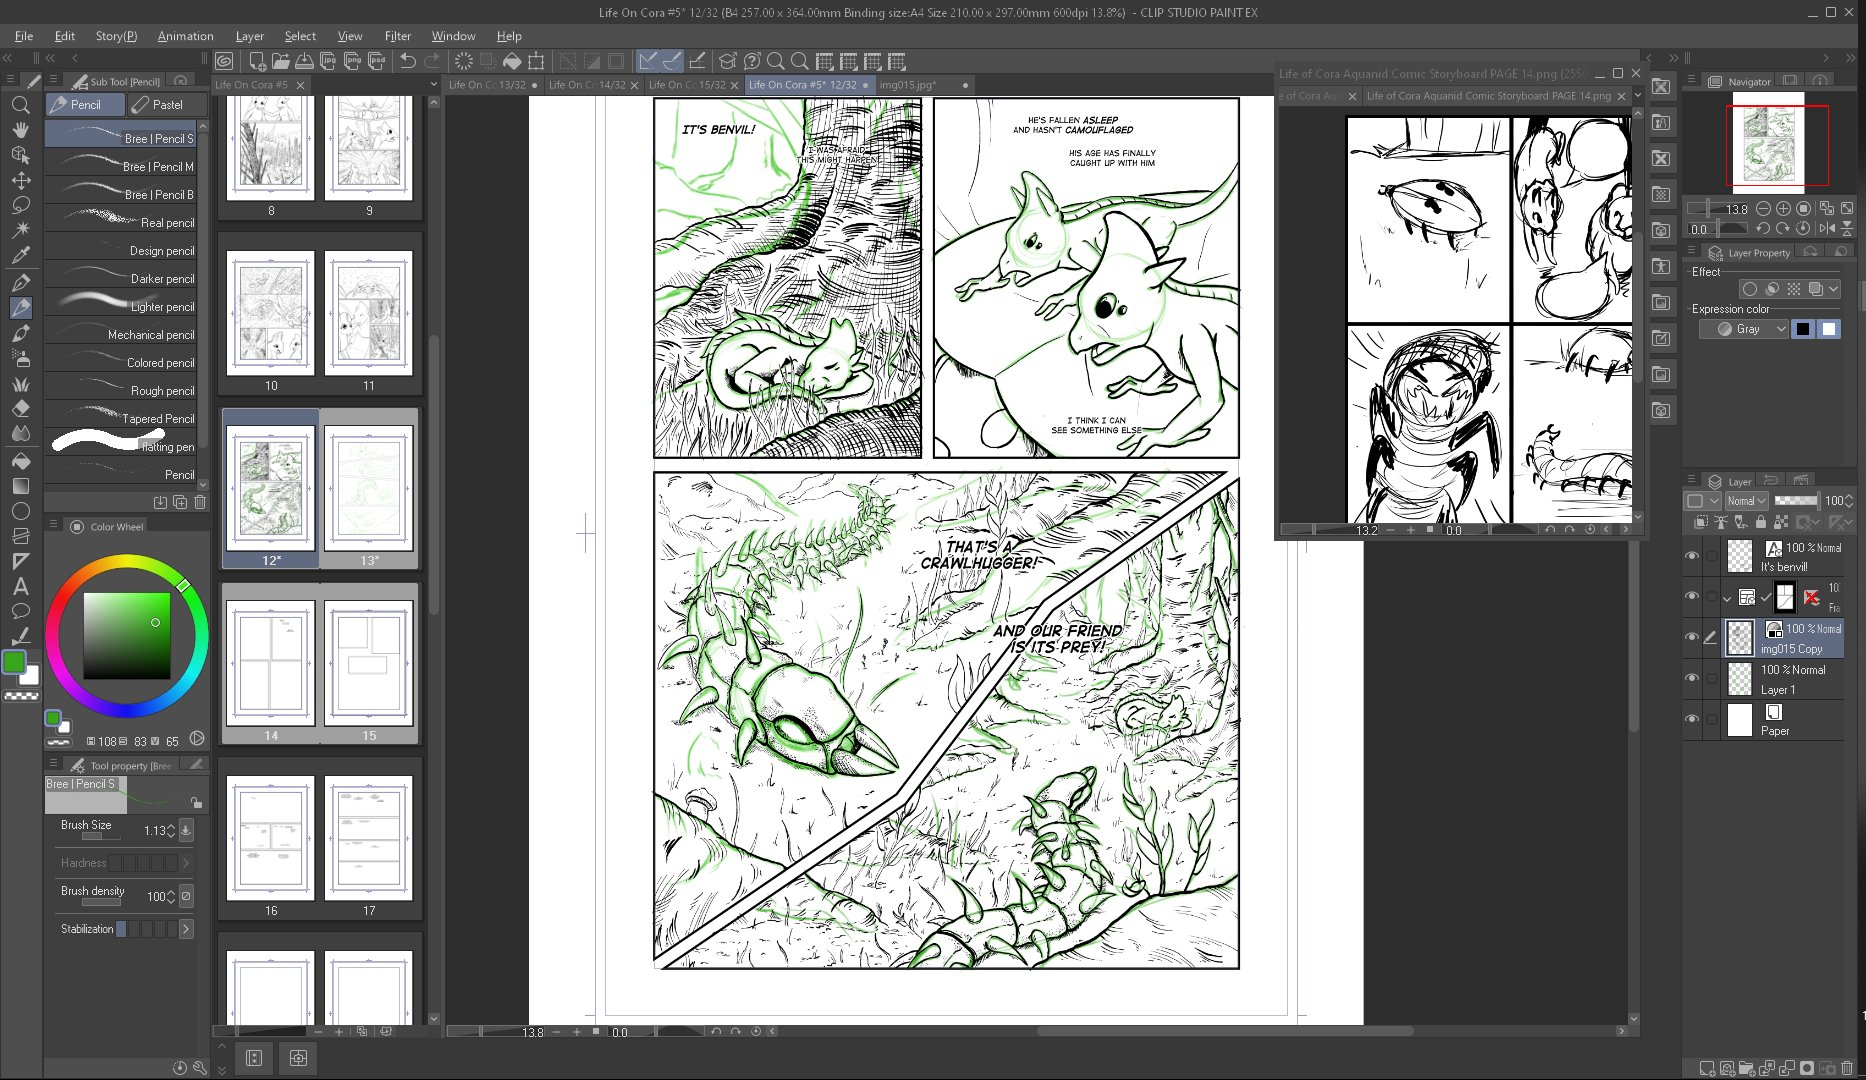Select the Balloon tool
This screenshot has height=1080, width=1866.
[x=20, y=611]
